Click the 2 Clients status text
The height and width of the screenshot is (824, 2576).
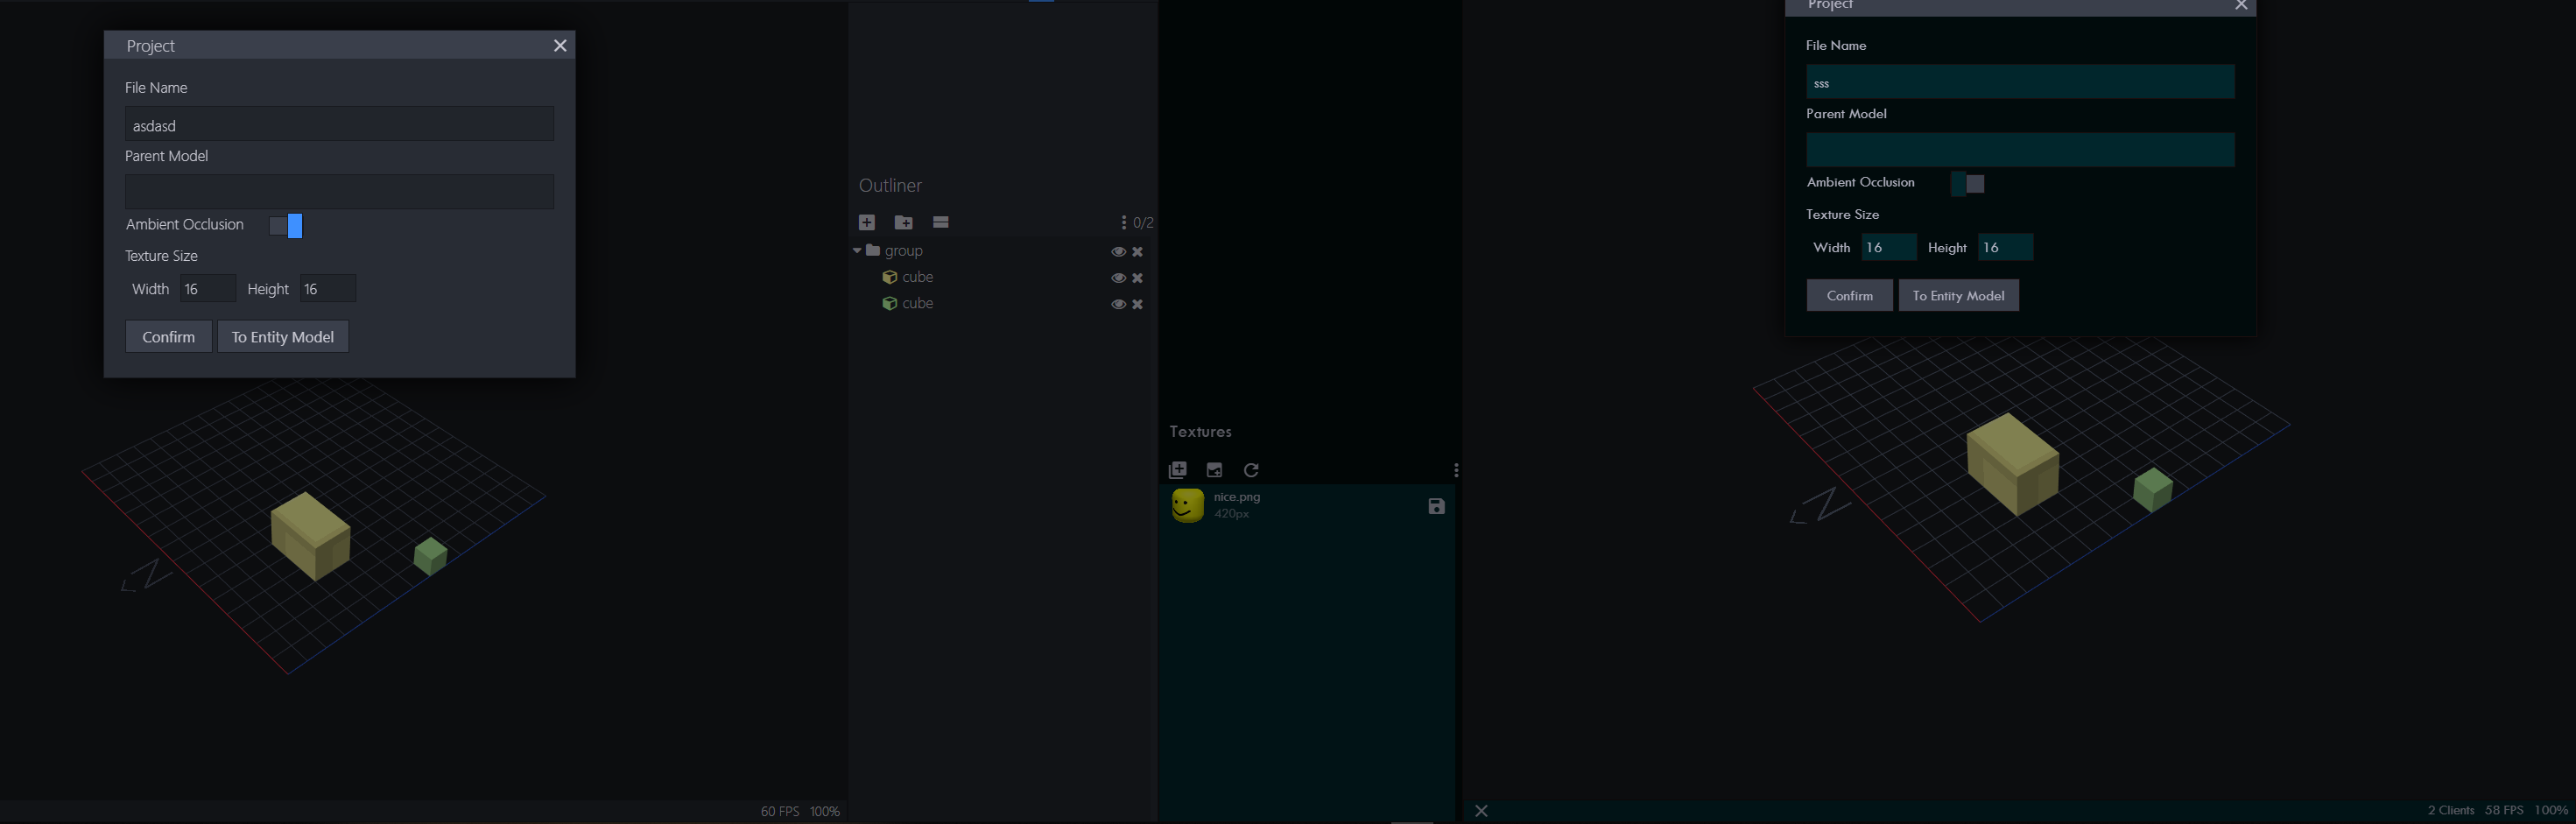[2450, 810]
